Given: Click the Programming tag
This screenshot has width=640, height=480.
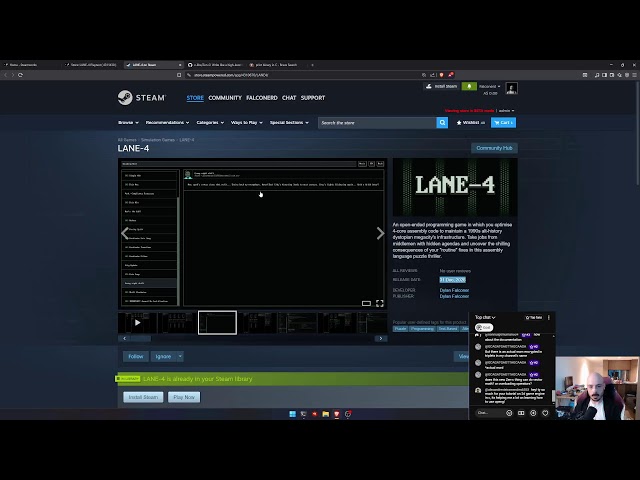Looking at the screenshot, I should 422,329.
